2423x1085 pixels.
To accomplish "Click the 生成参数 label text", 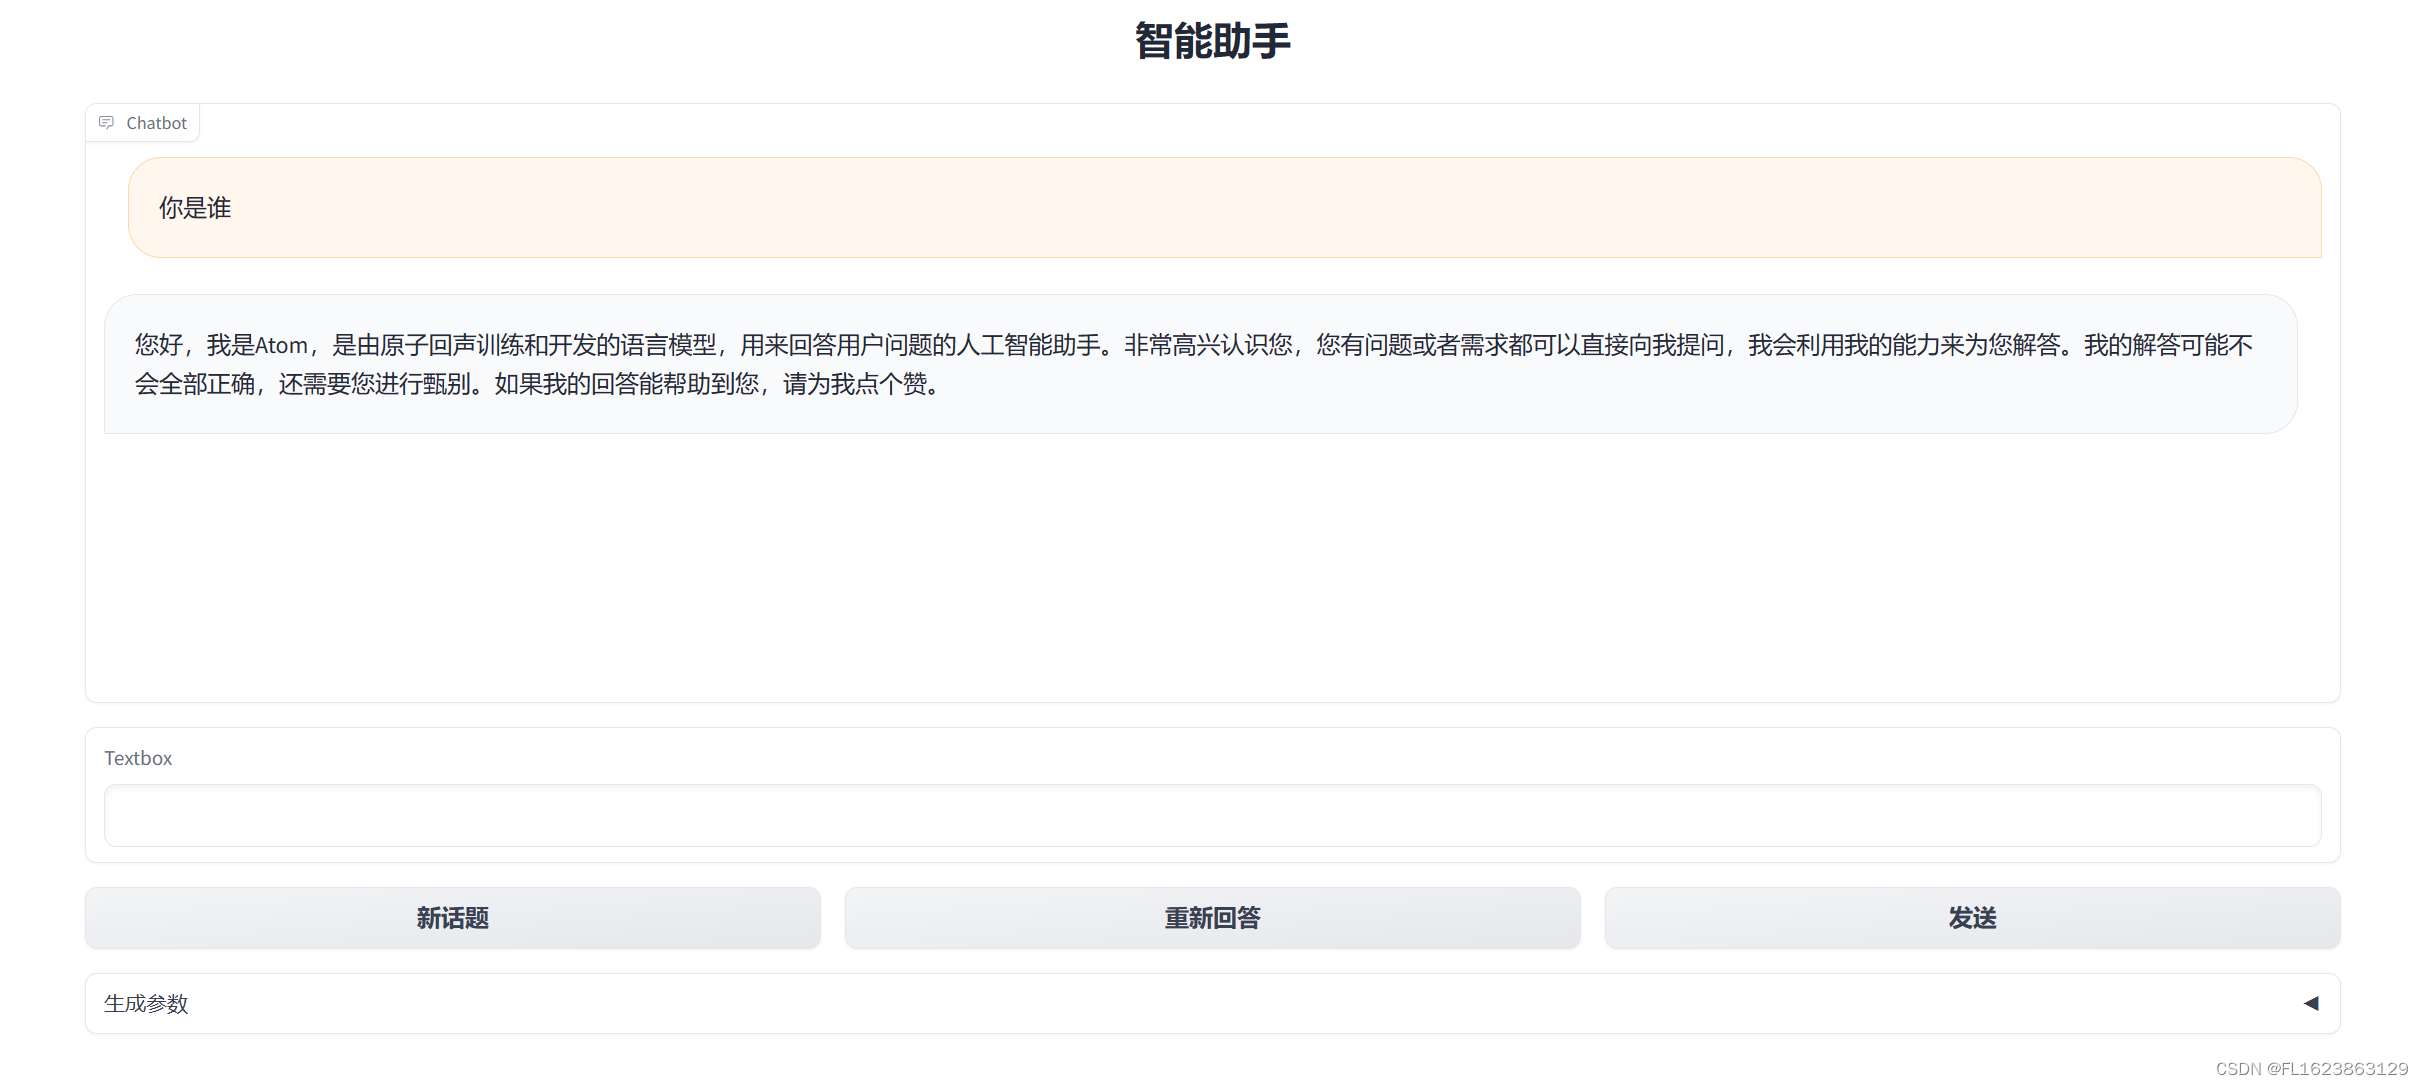I will coord(146,1003).
